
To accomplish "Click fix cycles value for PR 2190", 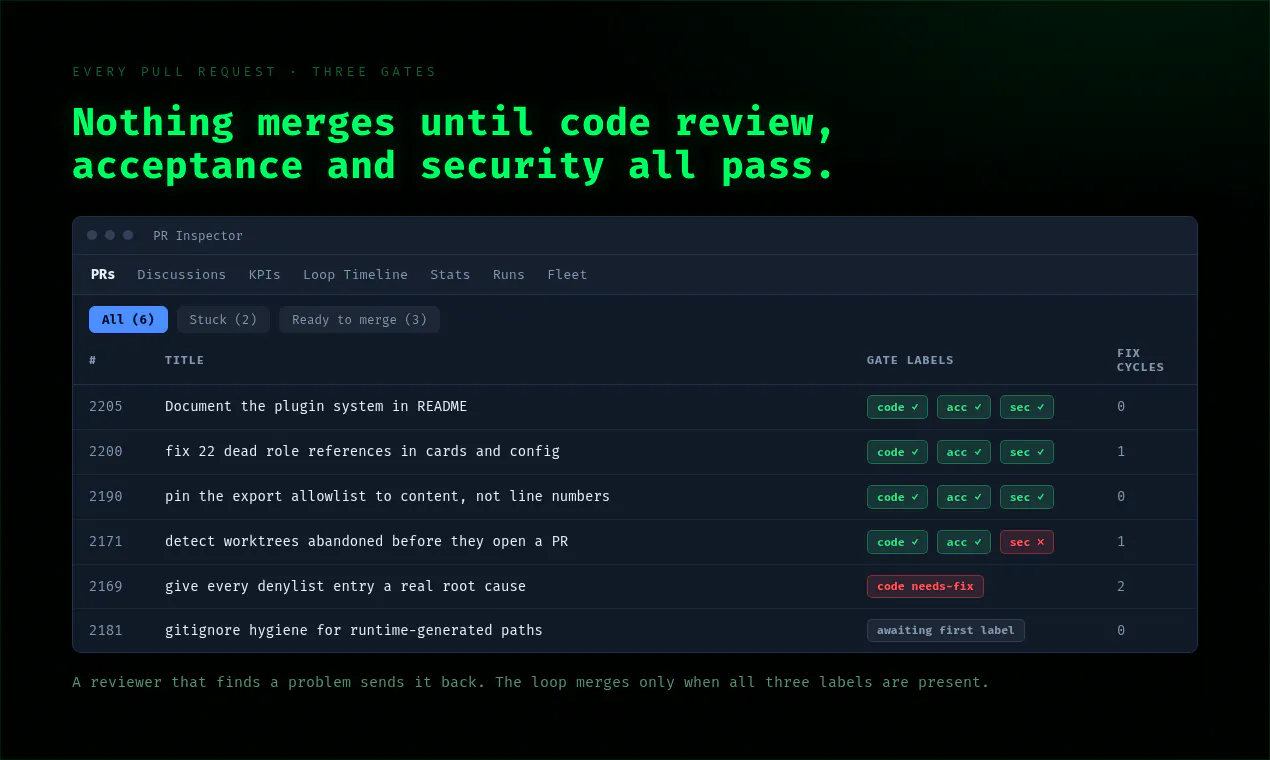I will click(x=1121, y=496).
